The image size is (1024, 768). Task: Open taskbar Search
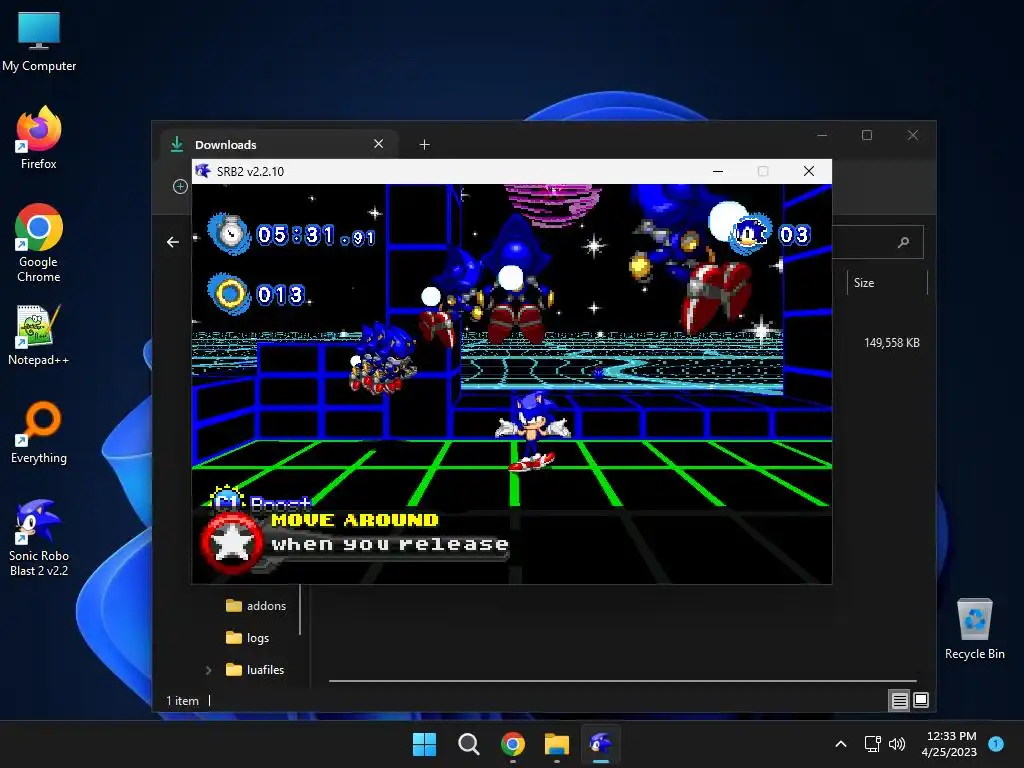click(x=468, y=744)
